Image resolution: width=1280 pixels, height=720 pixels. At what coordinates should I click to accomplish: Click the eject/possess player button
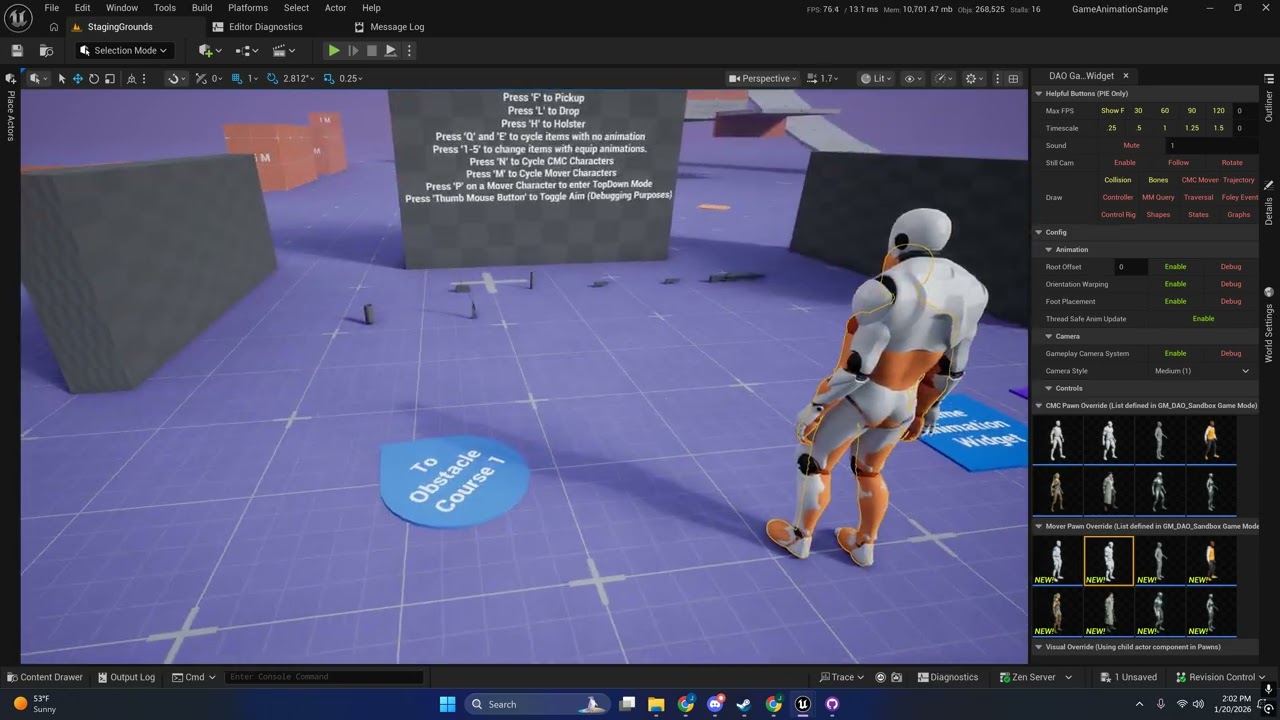point(391,50)
